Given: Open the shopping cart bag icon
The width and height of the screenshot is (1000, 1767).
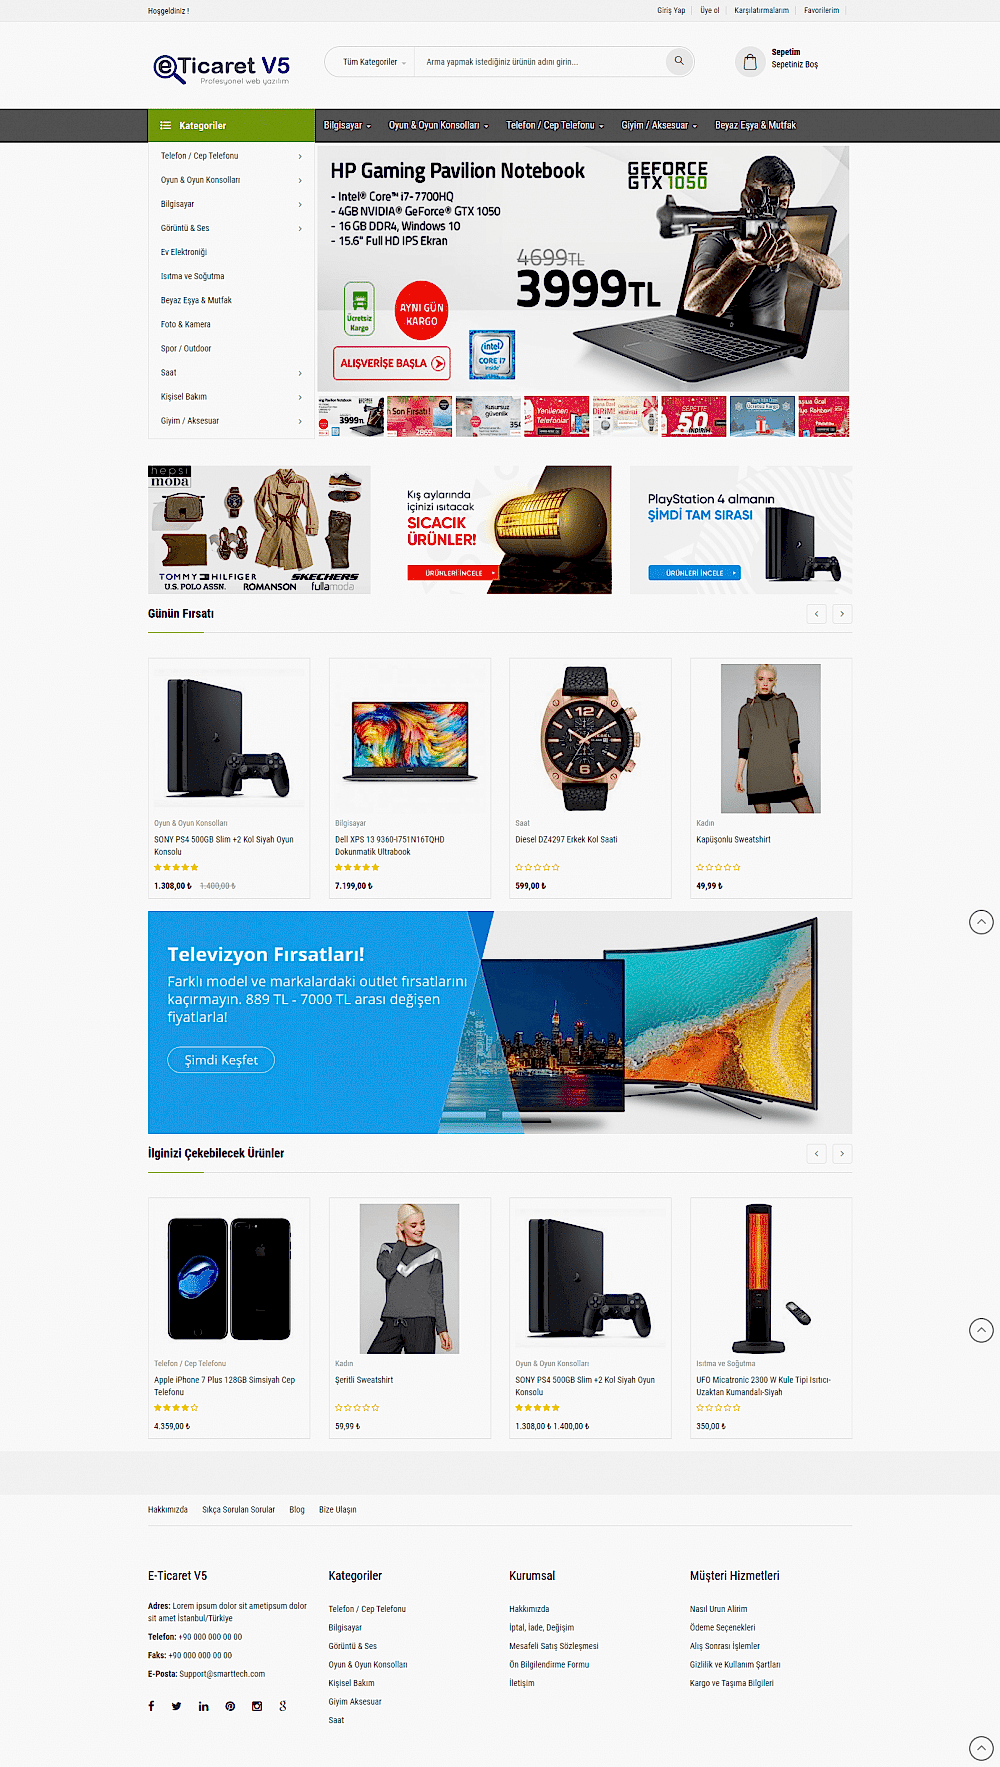Looking at the screenshot, I should [x=750, y=62].
